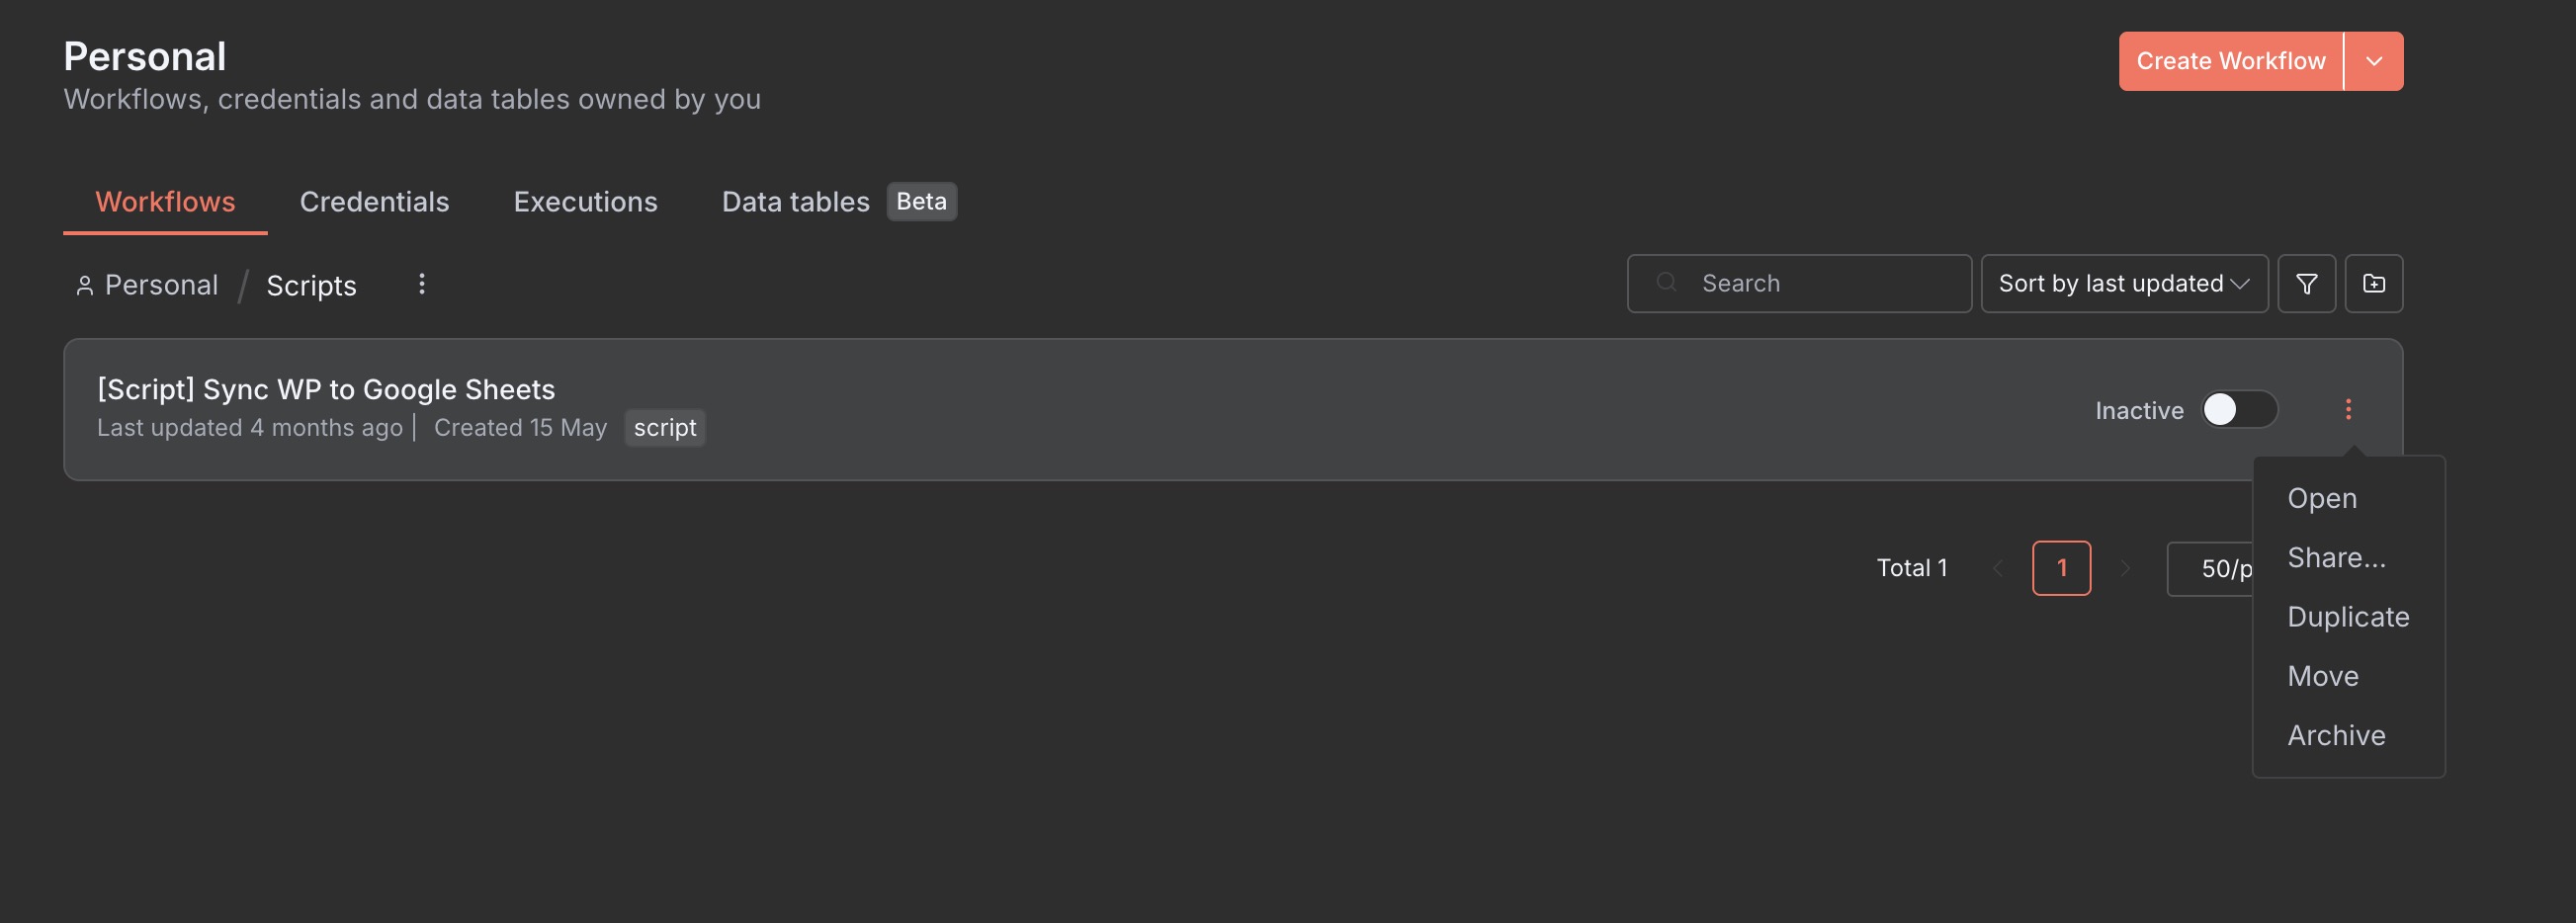The height and width of the screenshot is (923, 2576).
Task: Choose Archive in the context menu
Action: 2336,735
